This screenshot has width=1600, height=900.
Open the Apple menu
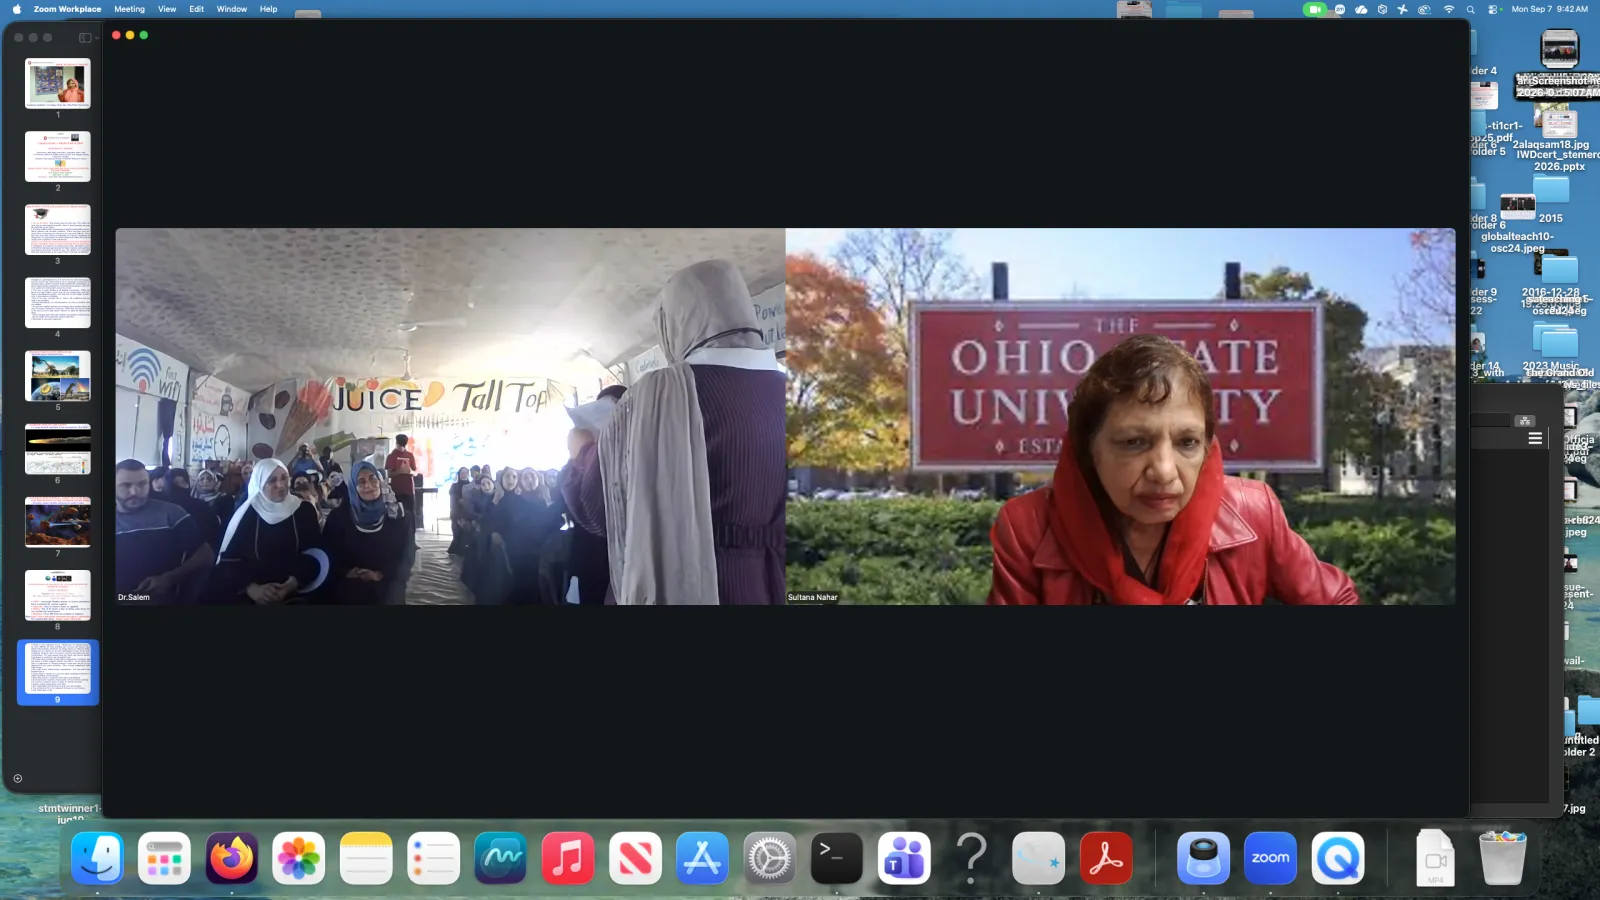tap(16, 9)
